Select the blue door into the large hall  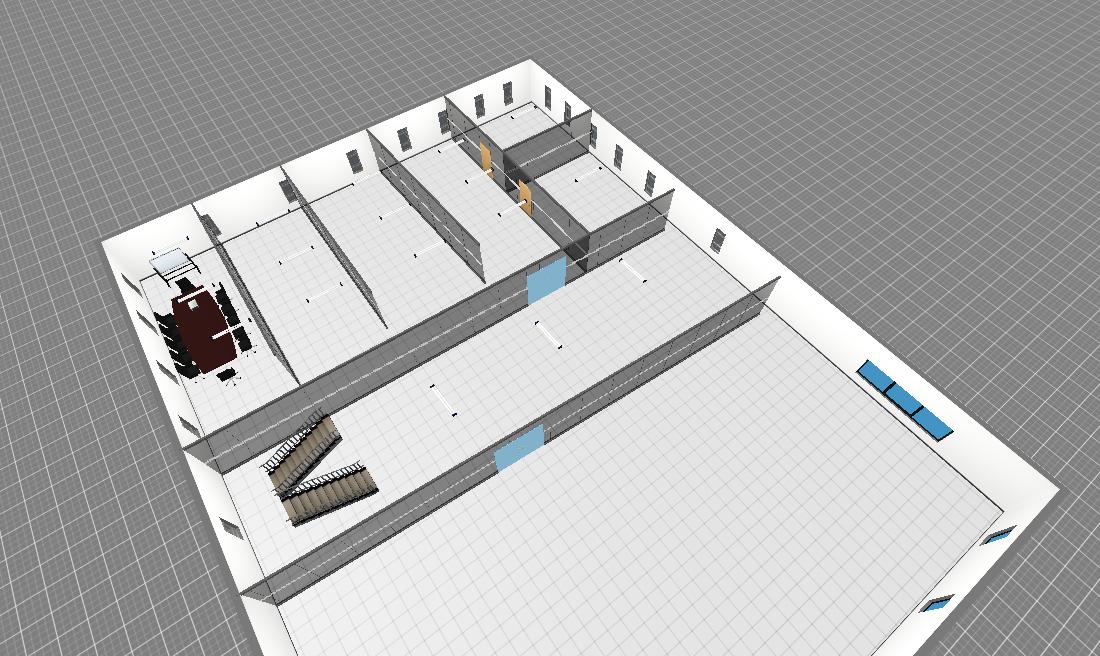pyautogui.click(x=519, y=446)
